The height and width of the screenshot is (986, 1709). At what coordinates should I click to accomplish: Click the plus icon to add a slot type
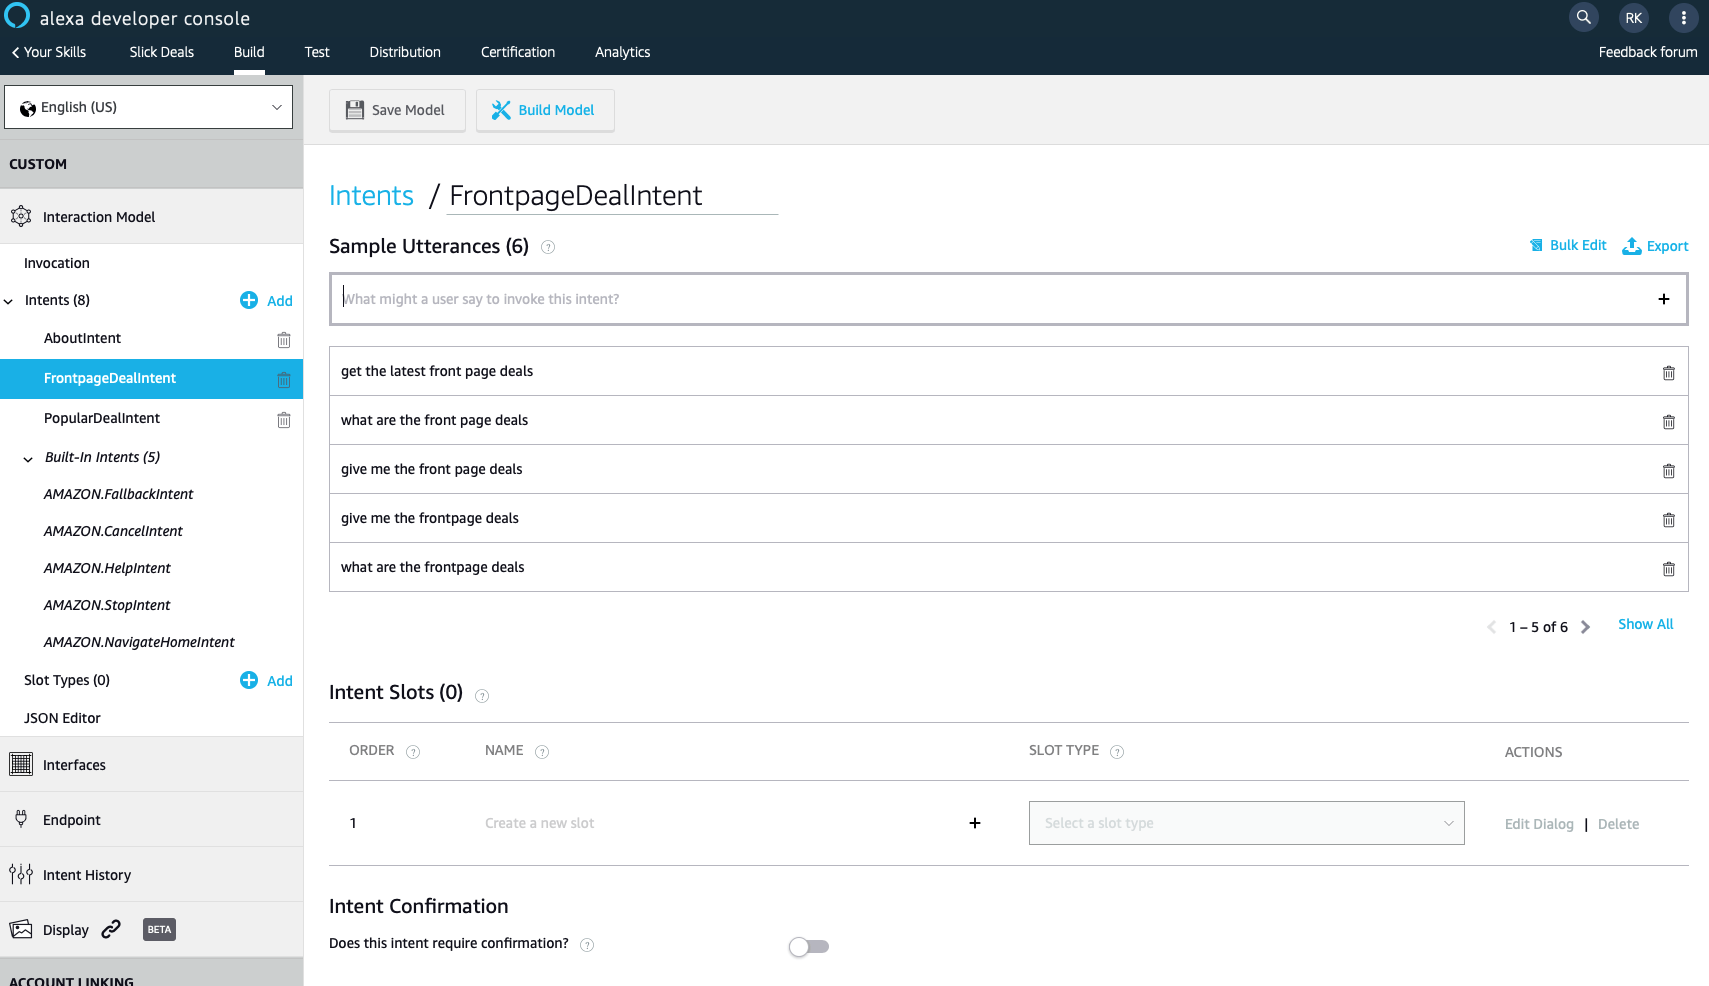point(249,680)
